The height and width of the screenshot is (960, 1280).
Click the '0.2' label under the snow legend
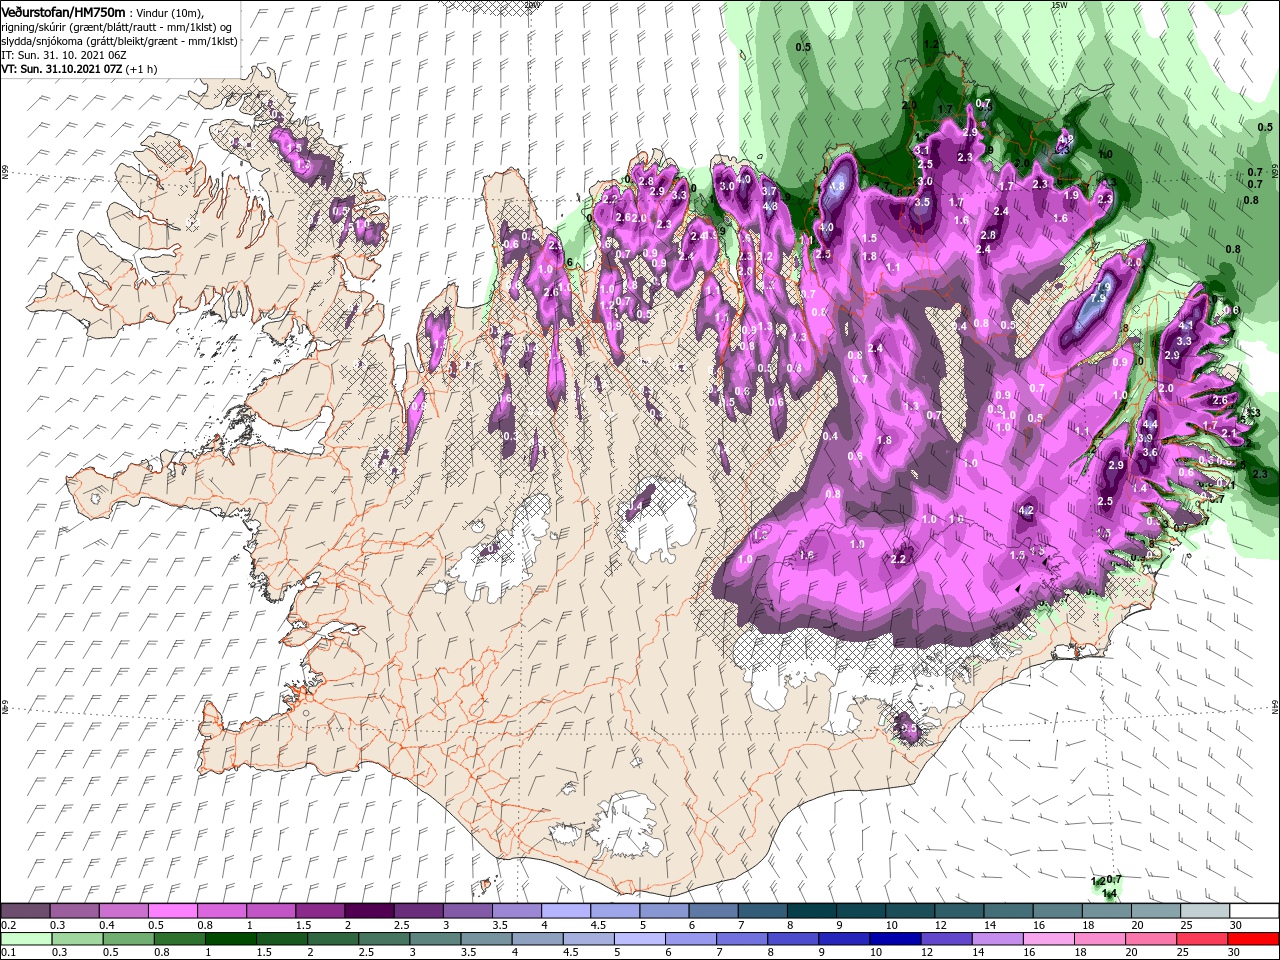click(x=8, y=925)
